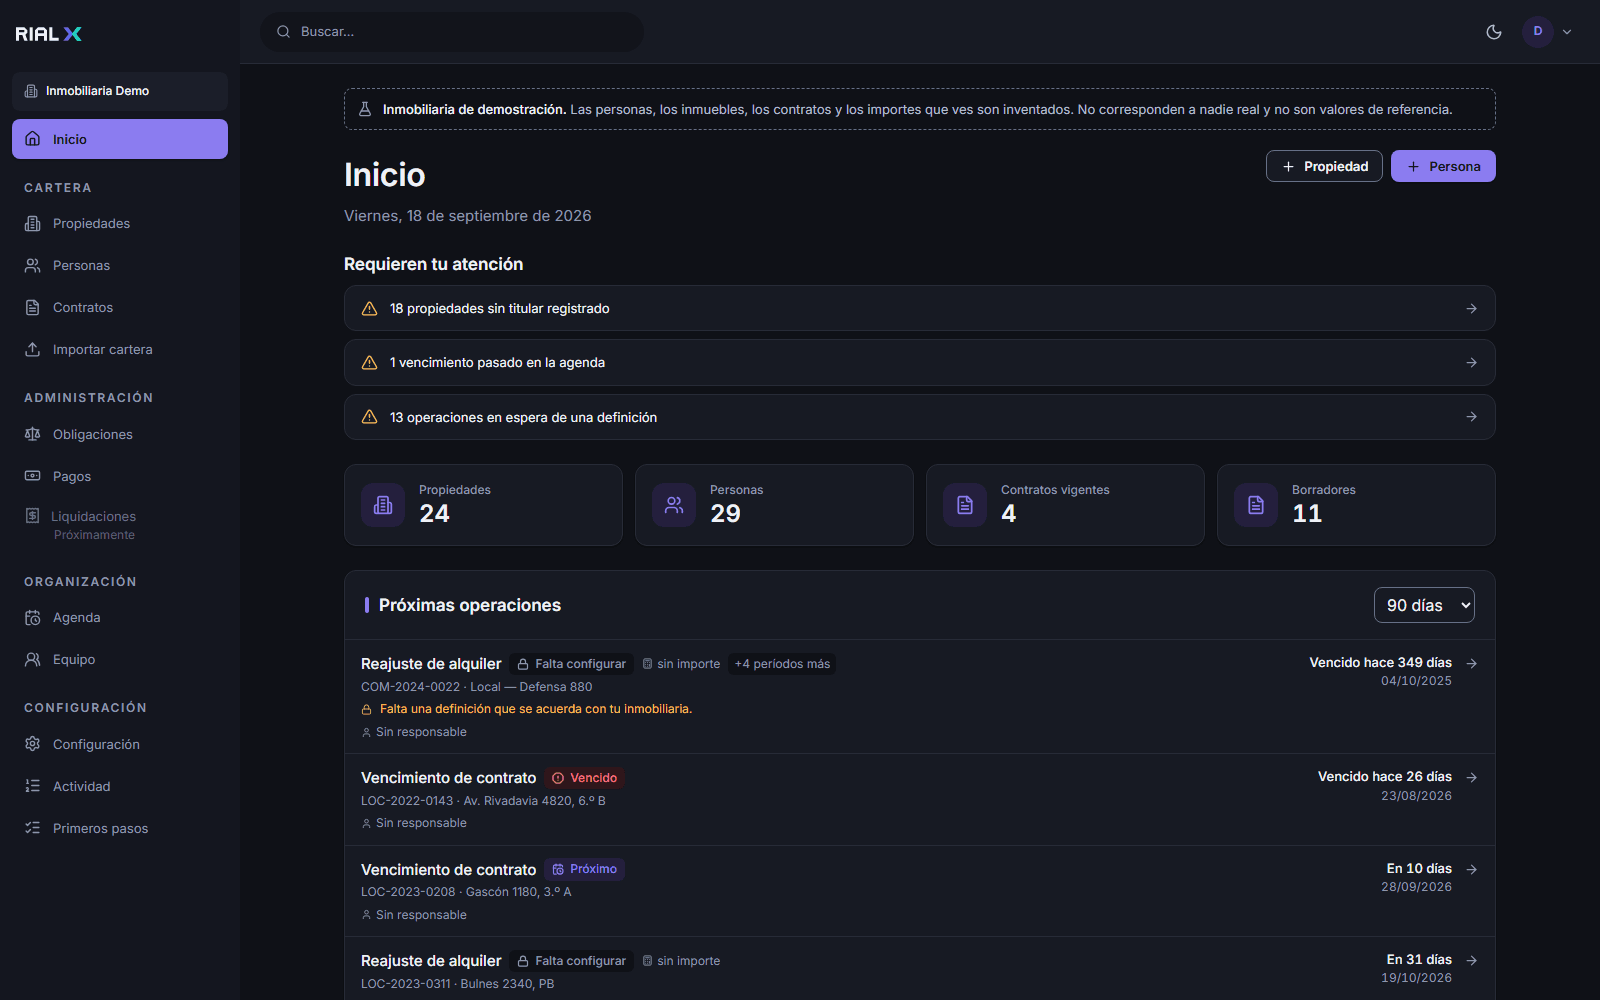This screenshot has width=1600, height=1000.
Task: Click LOC-2023-0208 Gascón 1180 text
Action: tap(466, 892)
